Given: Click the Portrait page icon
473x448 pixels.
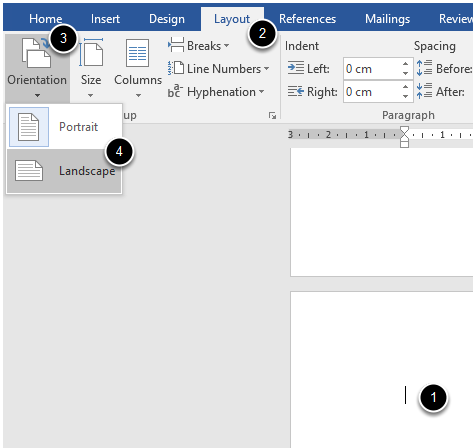Looking at the screenshot, I should click(28, 127).
